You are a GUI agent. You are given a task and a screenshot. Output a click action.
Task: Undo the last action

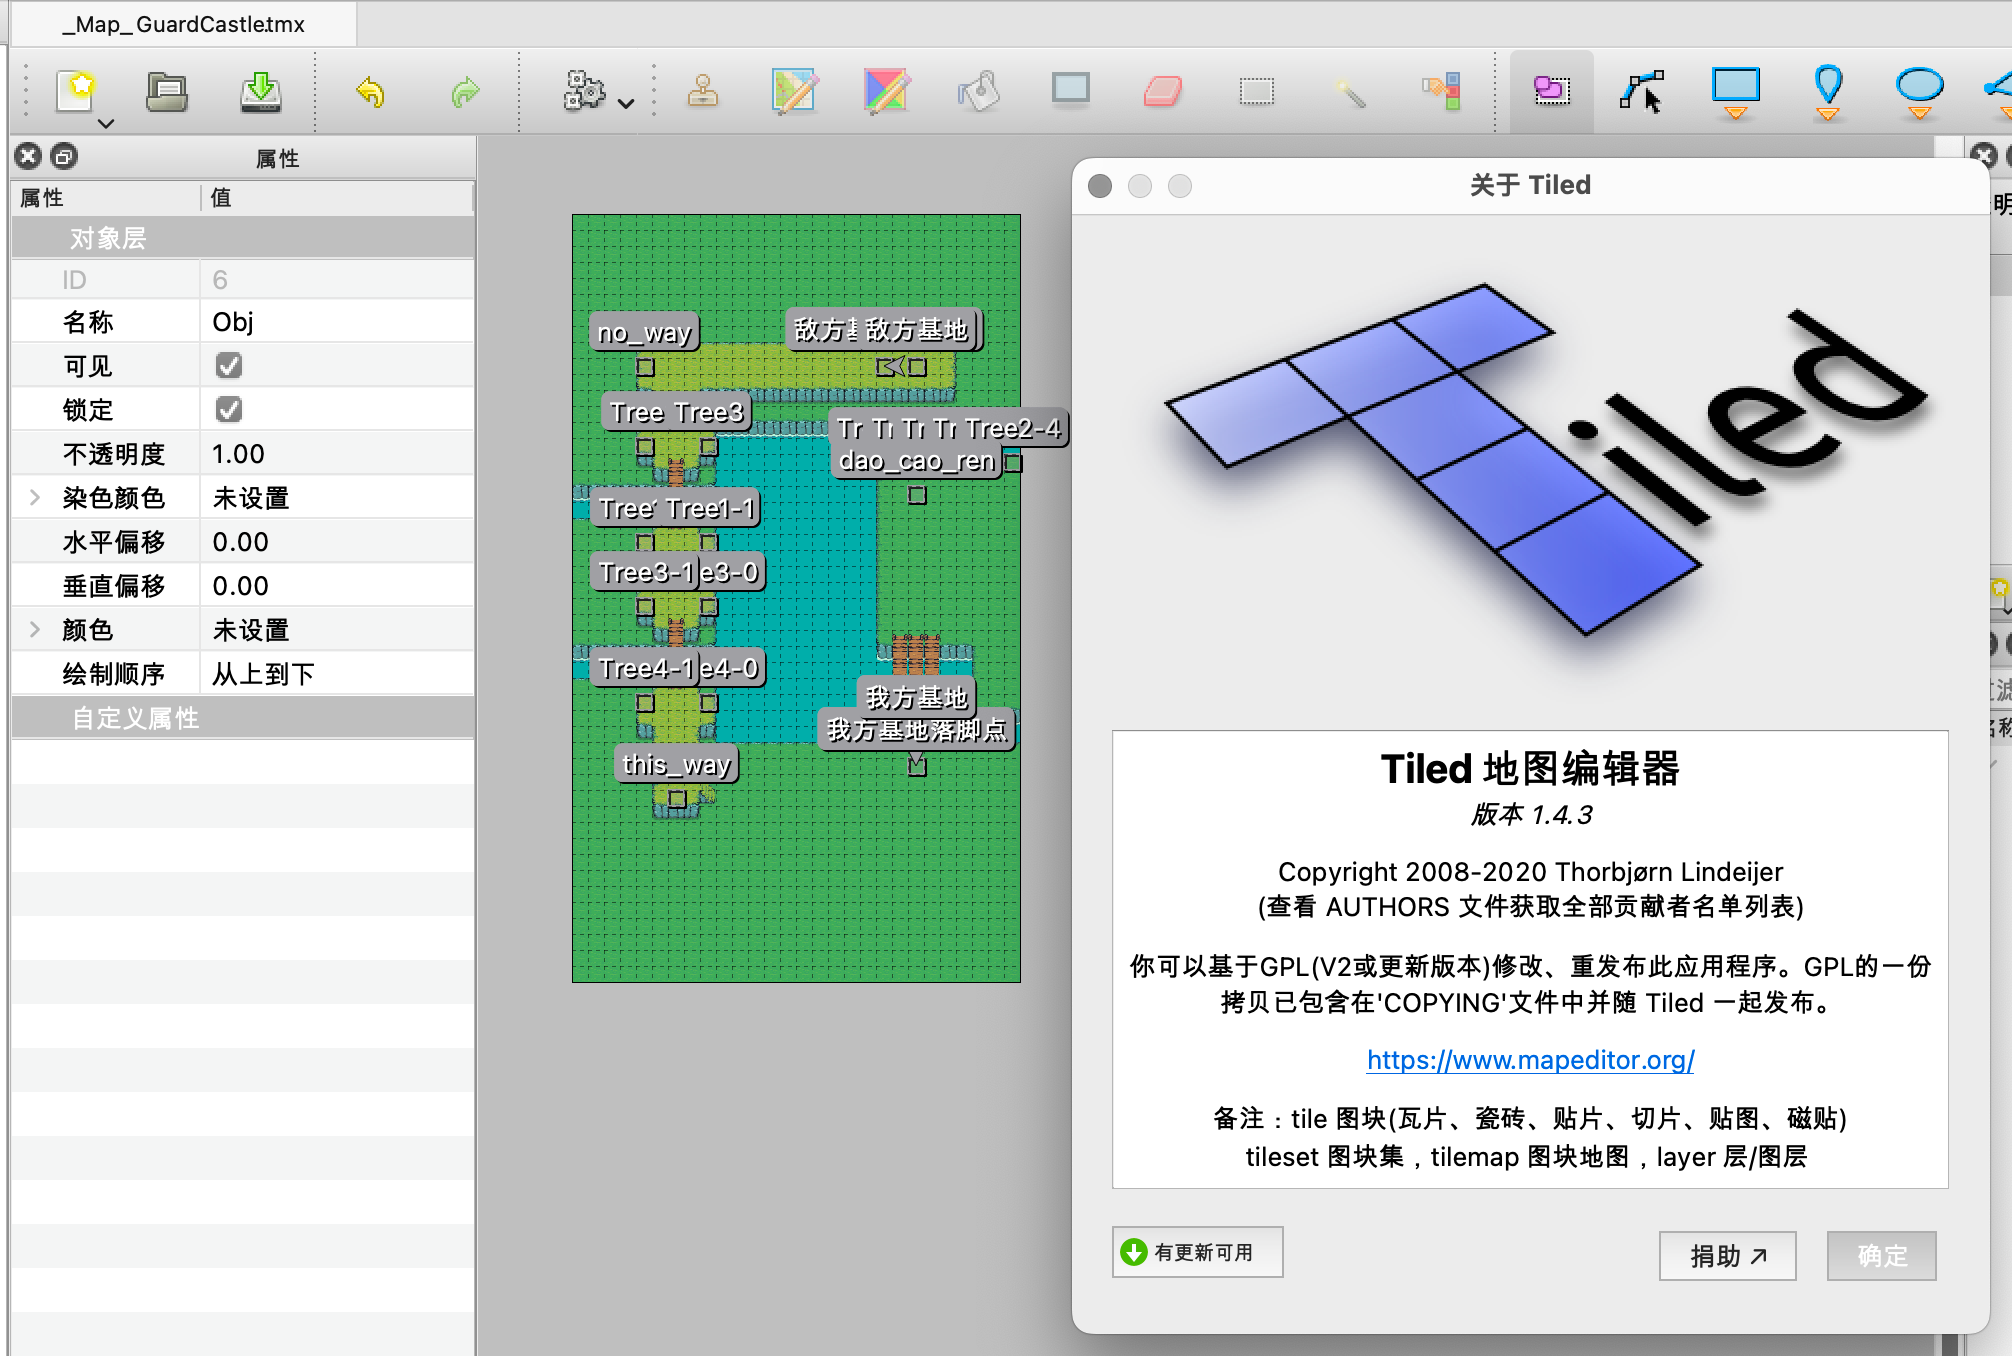[370, 92]
